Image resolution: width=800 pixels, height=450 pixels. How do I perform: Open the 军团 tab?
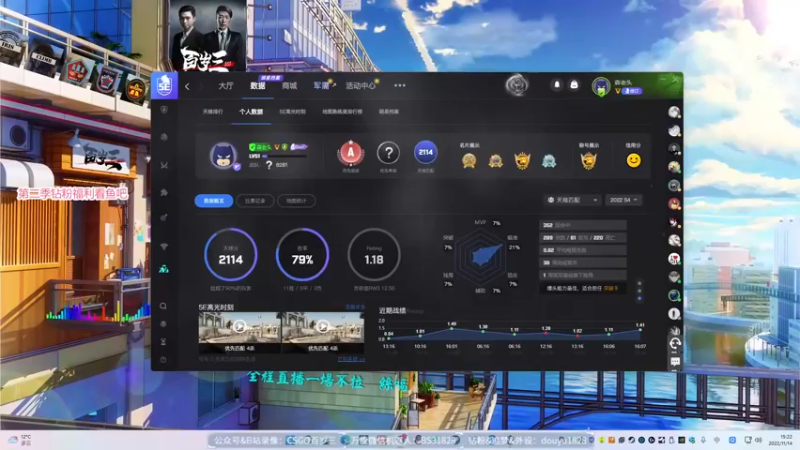coord(321,86)
